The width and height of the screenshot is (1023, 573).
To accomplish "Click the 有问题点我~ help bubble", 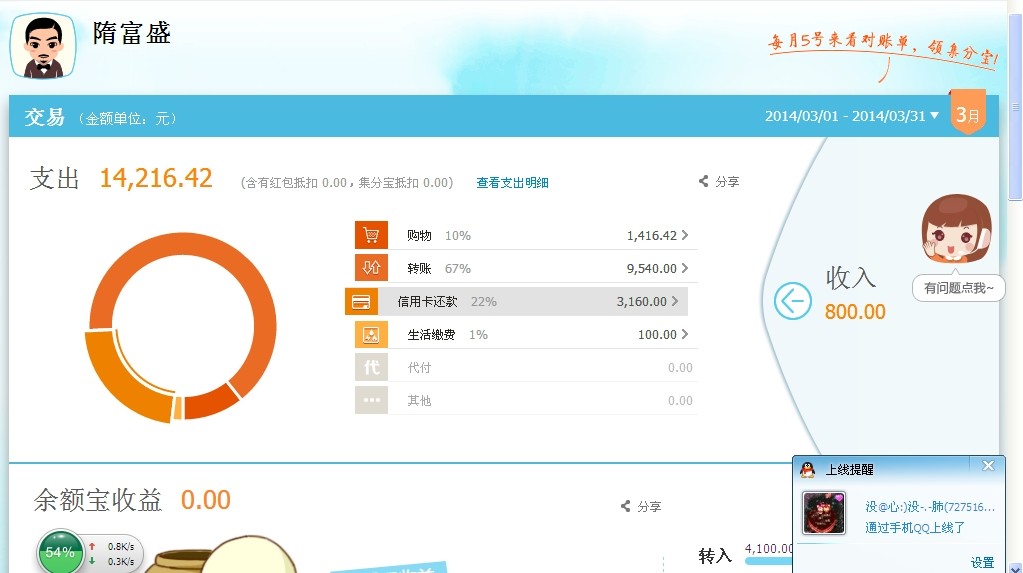I will 958,288.
